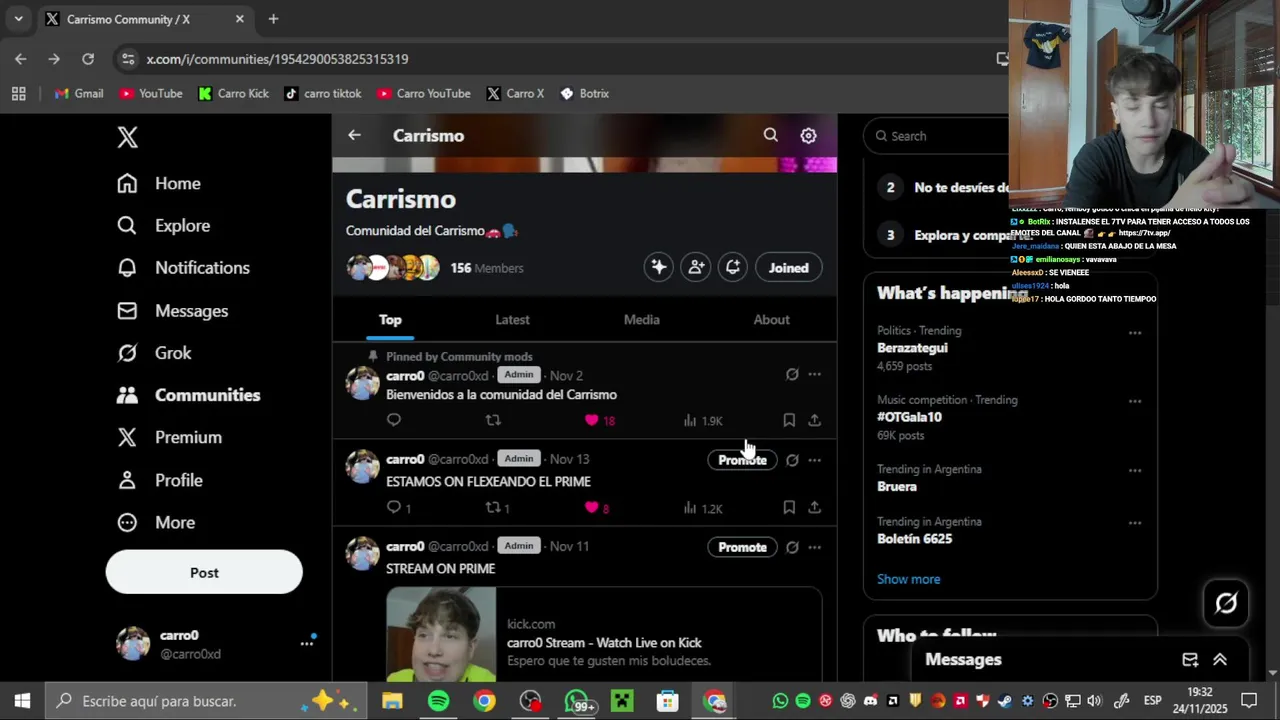Screen dimensions: 1280x720
Task: Share the Bienvenidos post
Action: coord(814,420)
